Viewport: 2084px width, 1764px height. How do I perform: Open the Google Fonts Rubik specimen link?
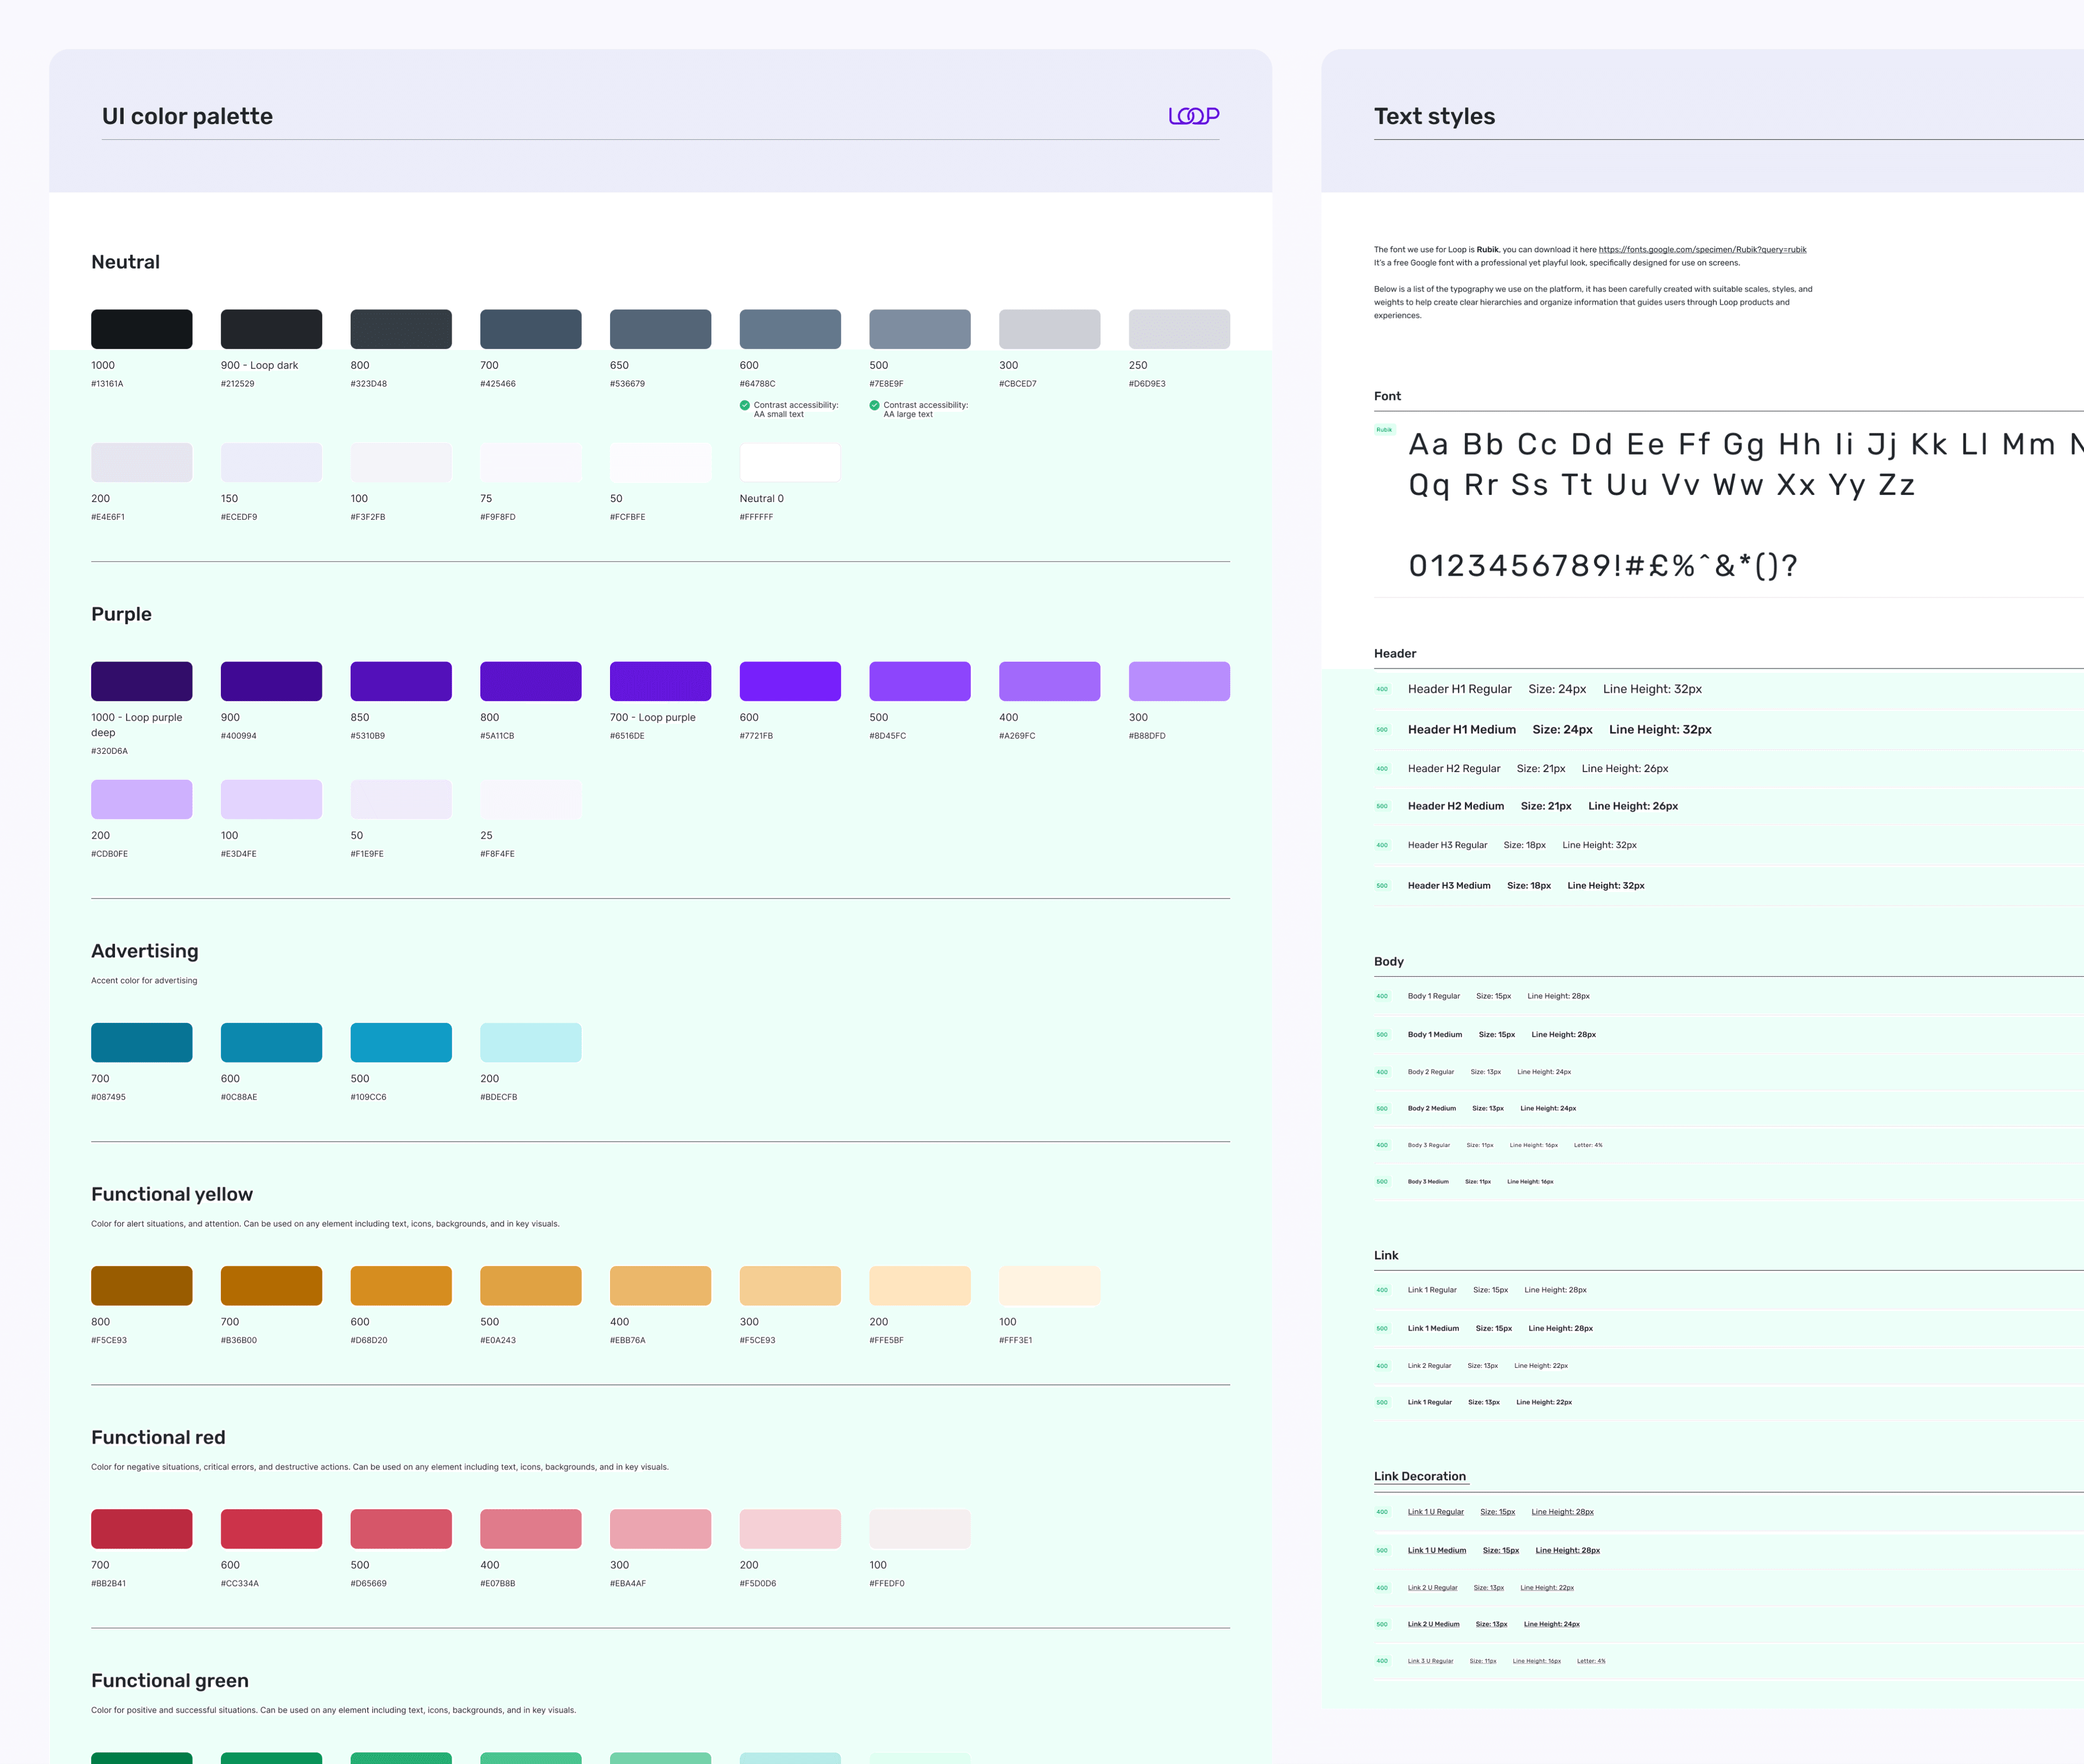point(1702,250)
